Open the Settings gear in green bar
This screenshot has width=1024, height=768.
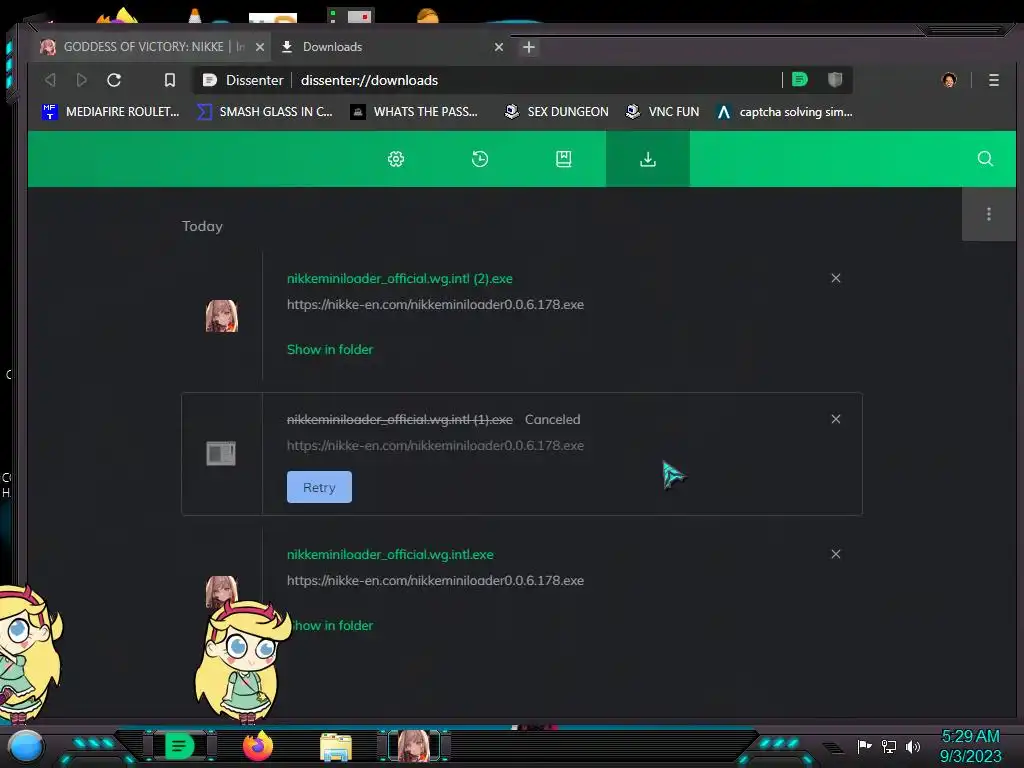coord(396,159)
